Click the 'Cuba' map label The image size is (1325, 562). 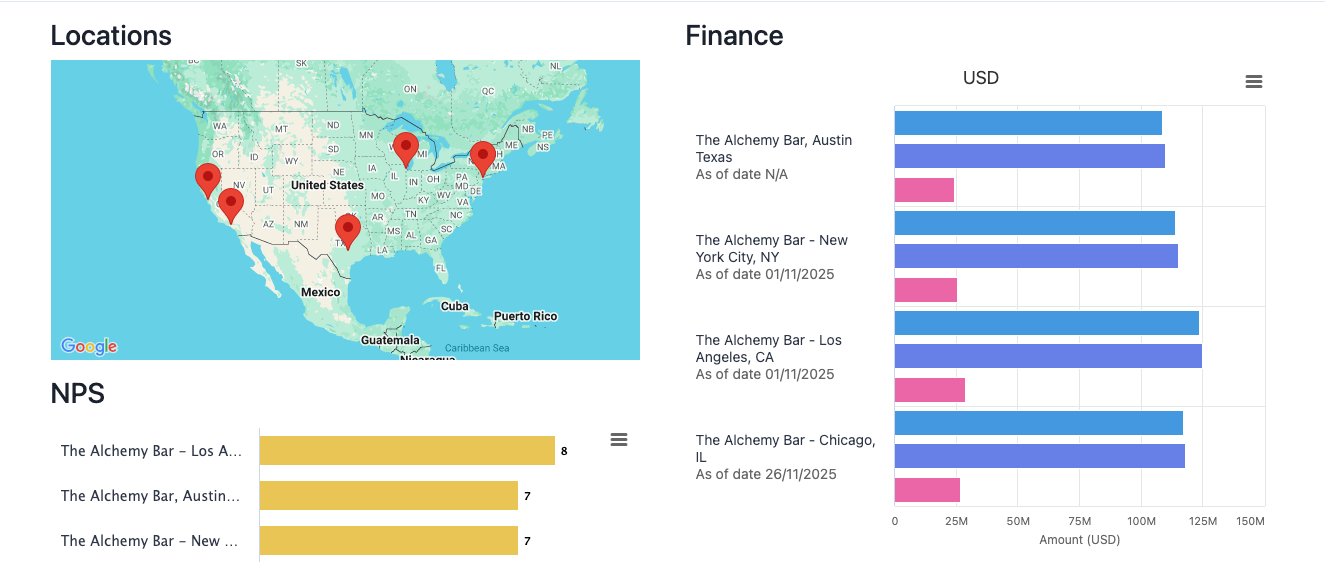(455, 306)
